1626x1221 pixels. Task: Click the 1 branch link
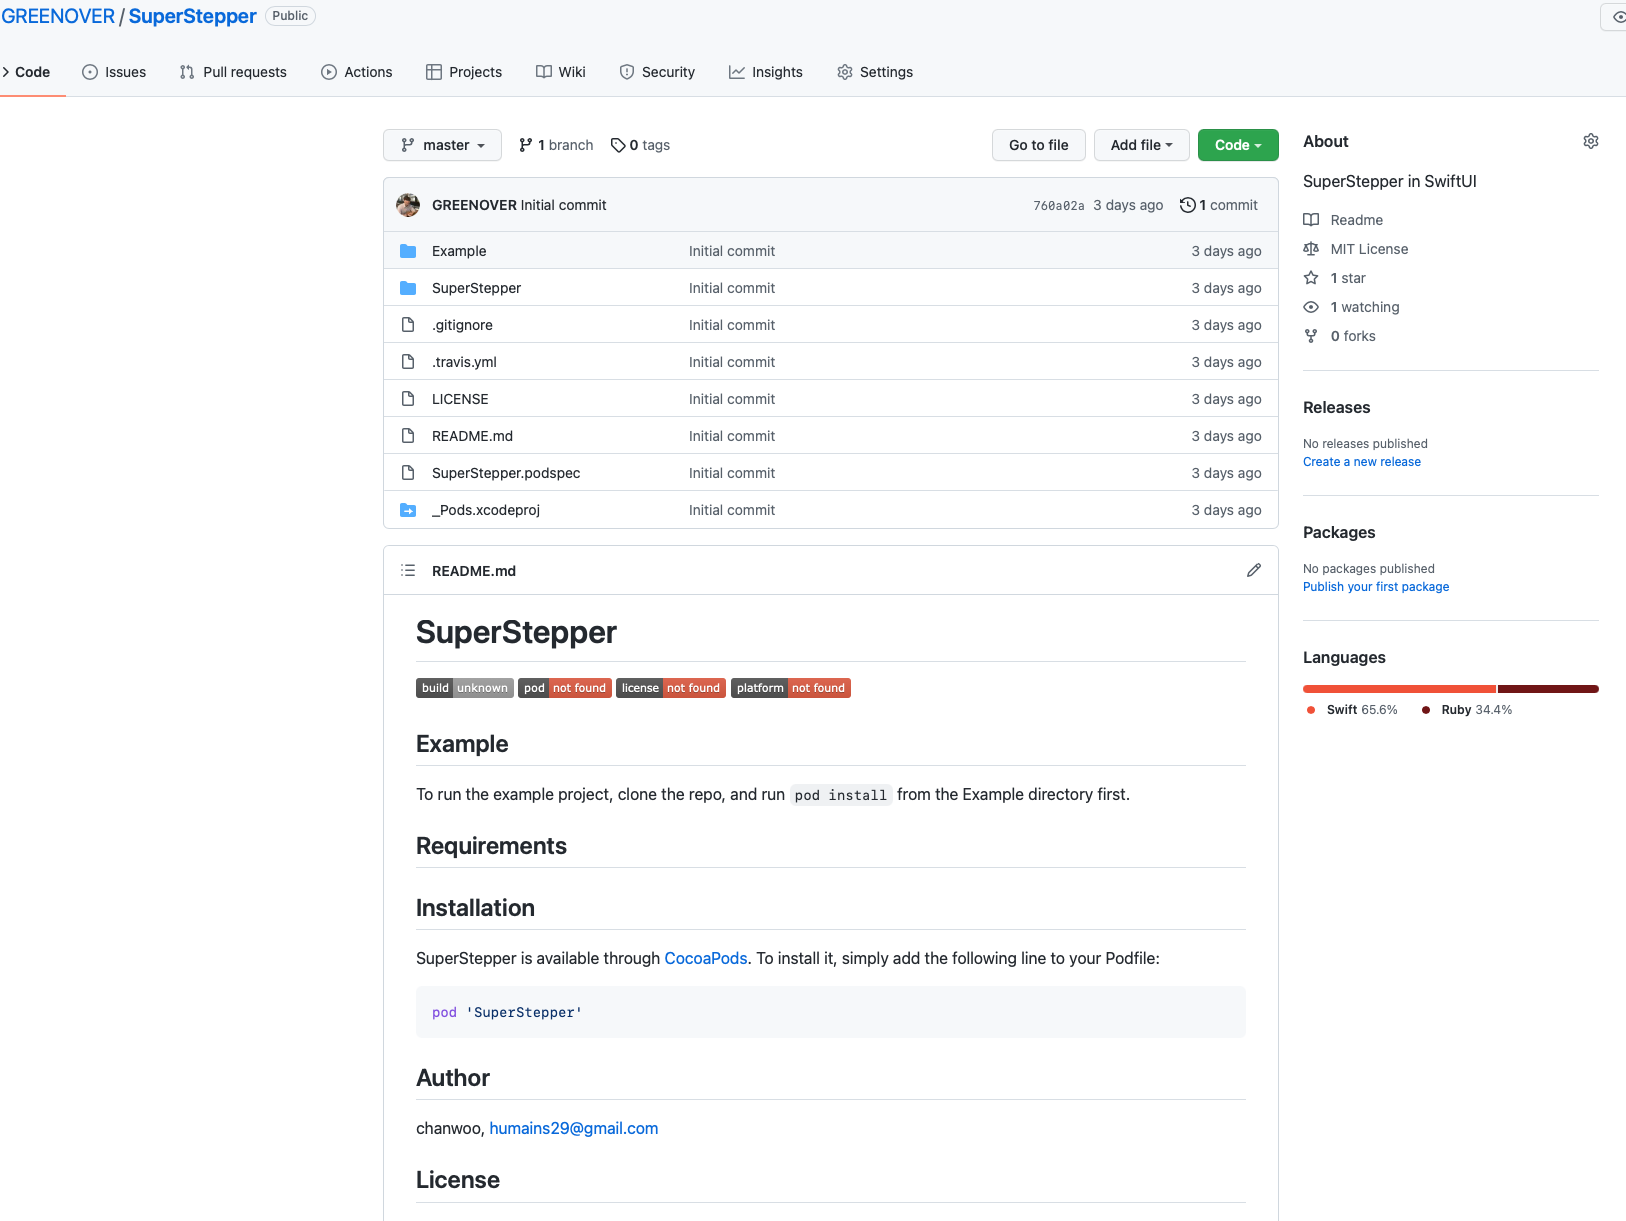[x=556, y=145]
